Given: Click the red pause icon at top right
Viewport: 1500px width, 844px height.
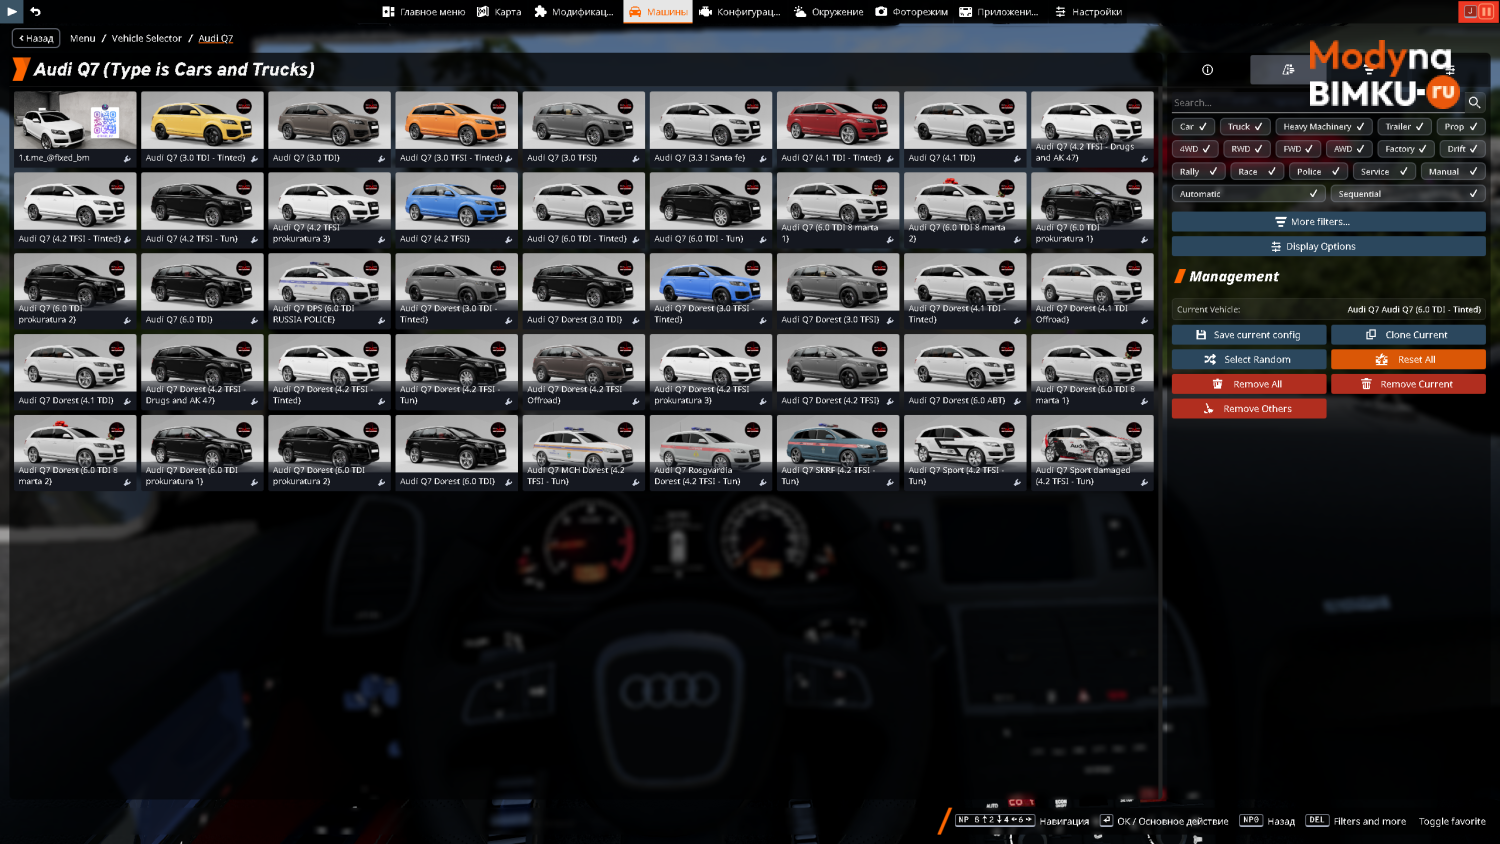Looking at the screenshot, I should point(1487,12).
